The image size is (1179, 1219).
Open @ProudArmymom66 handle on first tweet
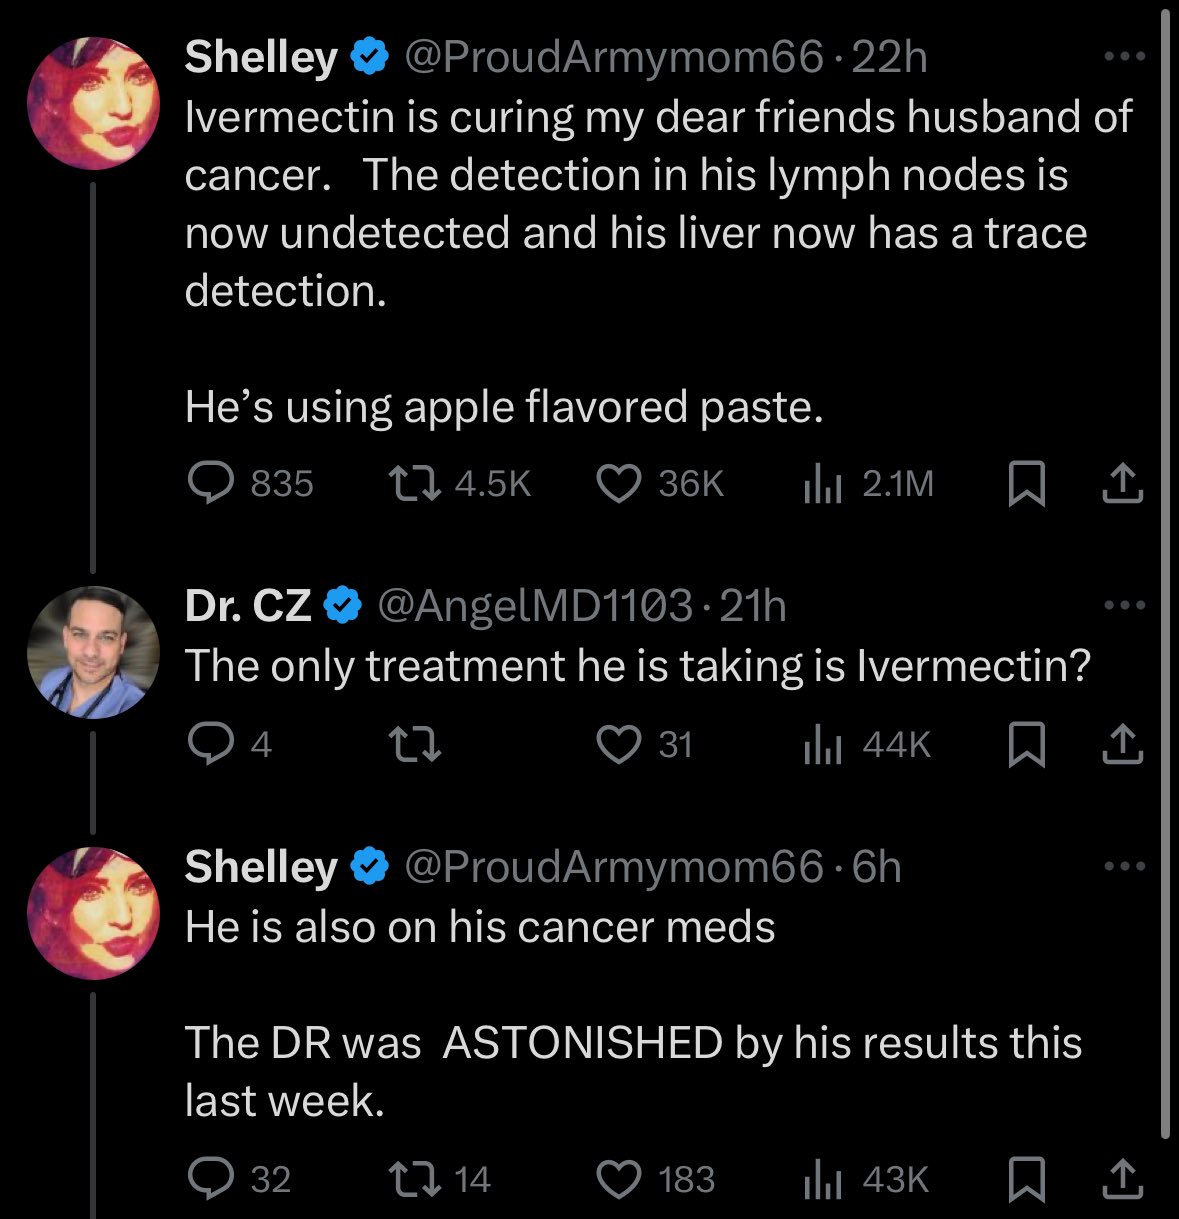pos(613,57)
